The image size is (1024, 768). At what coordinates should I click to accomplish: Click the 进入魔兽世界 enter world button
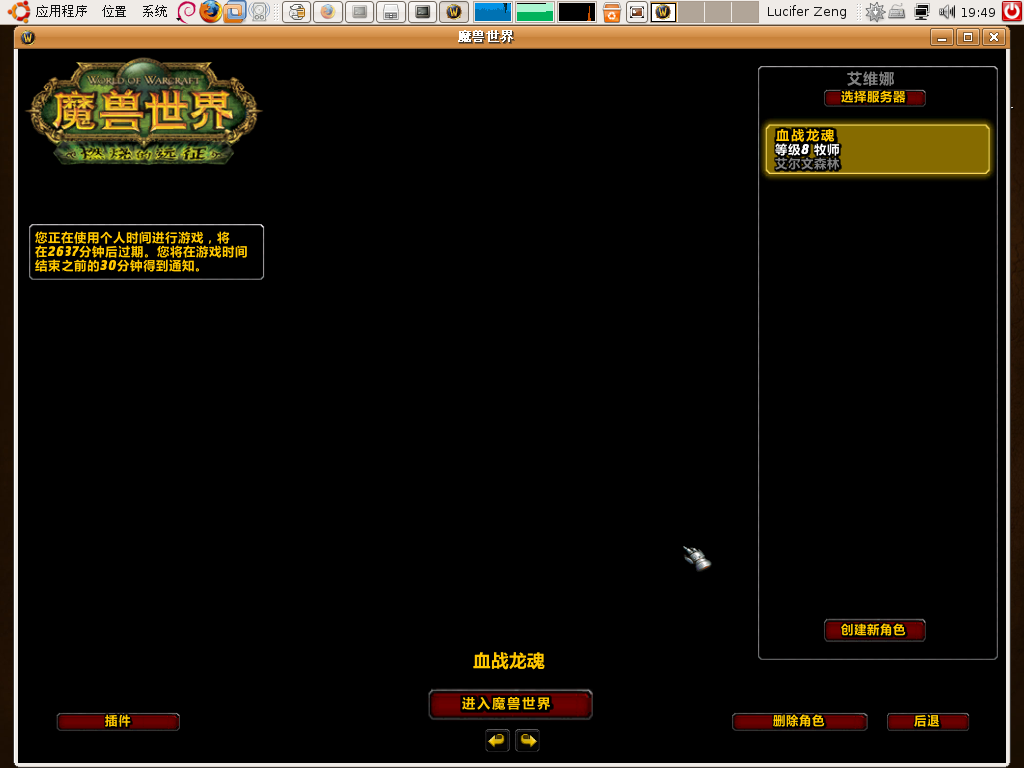tap(510, 704)
